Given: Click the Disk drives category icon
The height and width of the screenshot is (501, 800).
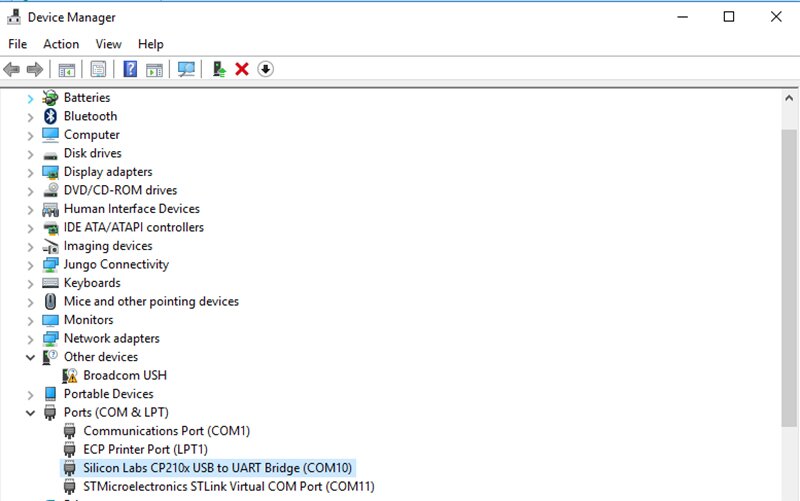Looking at the screenshot, I should [x=50, y=155].
